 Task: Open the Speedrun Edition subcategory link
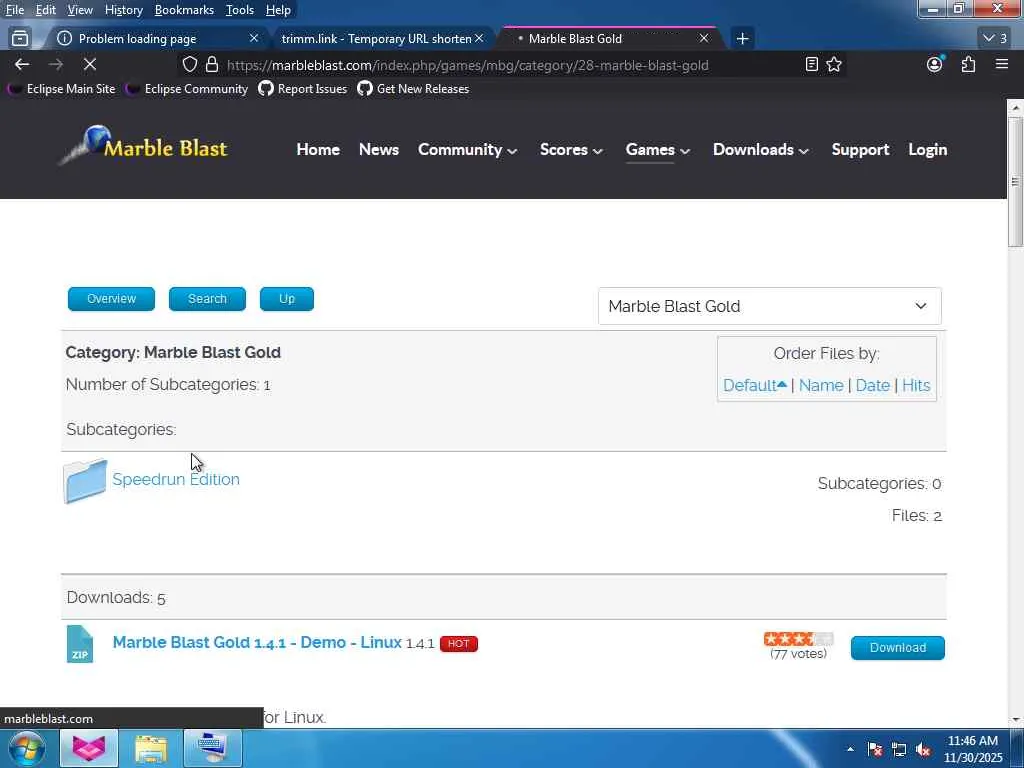[x=176, y=479]
